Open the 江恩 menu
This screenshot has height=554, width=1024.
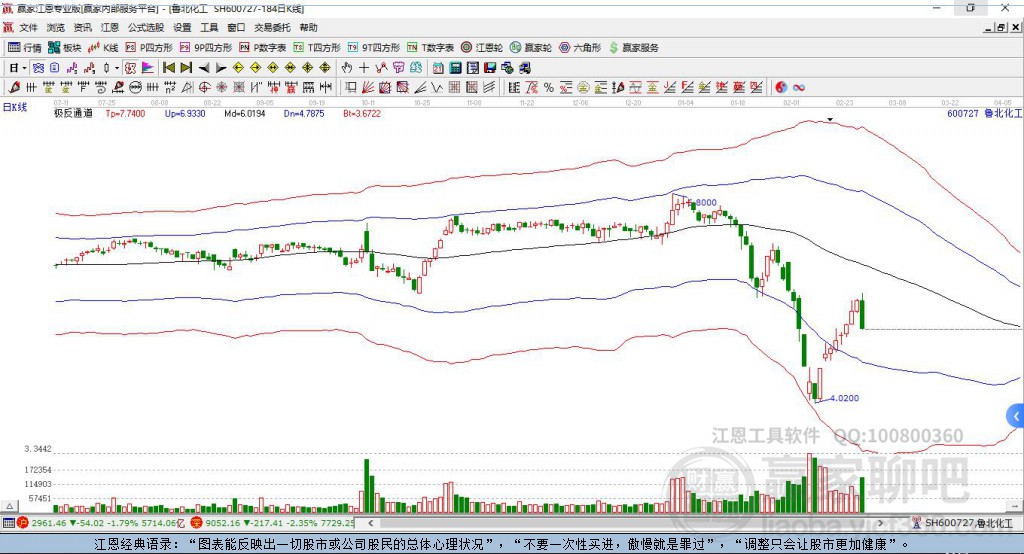(110, 27)
